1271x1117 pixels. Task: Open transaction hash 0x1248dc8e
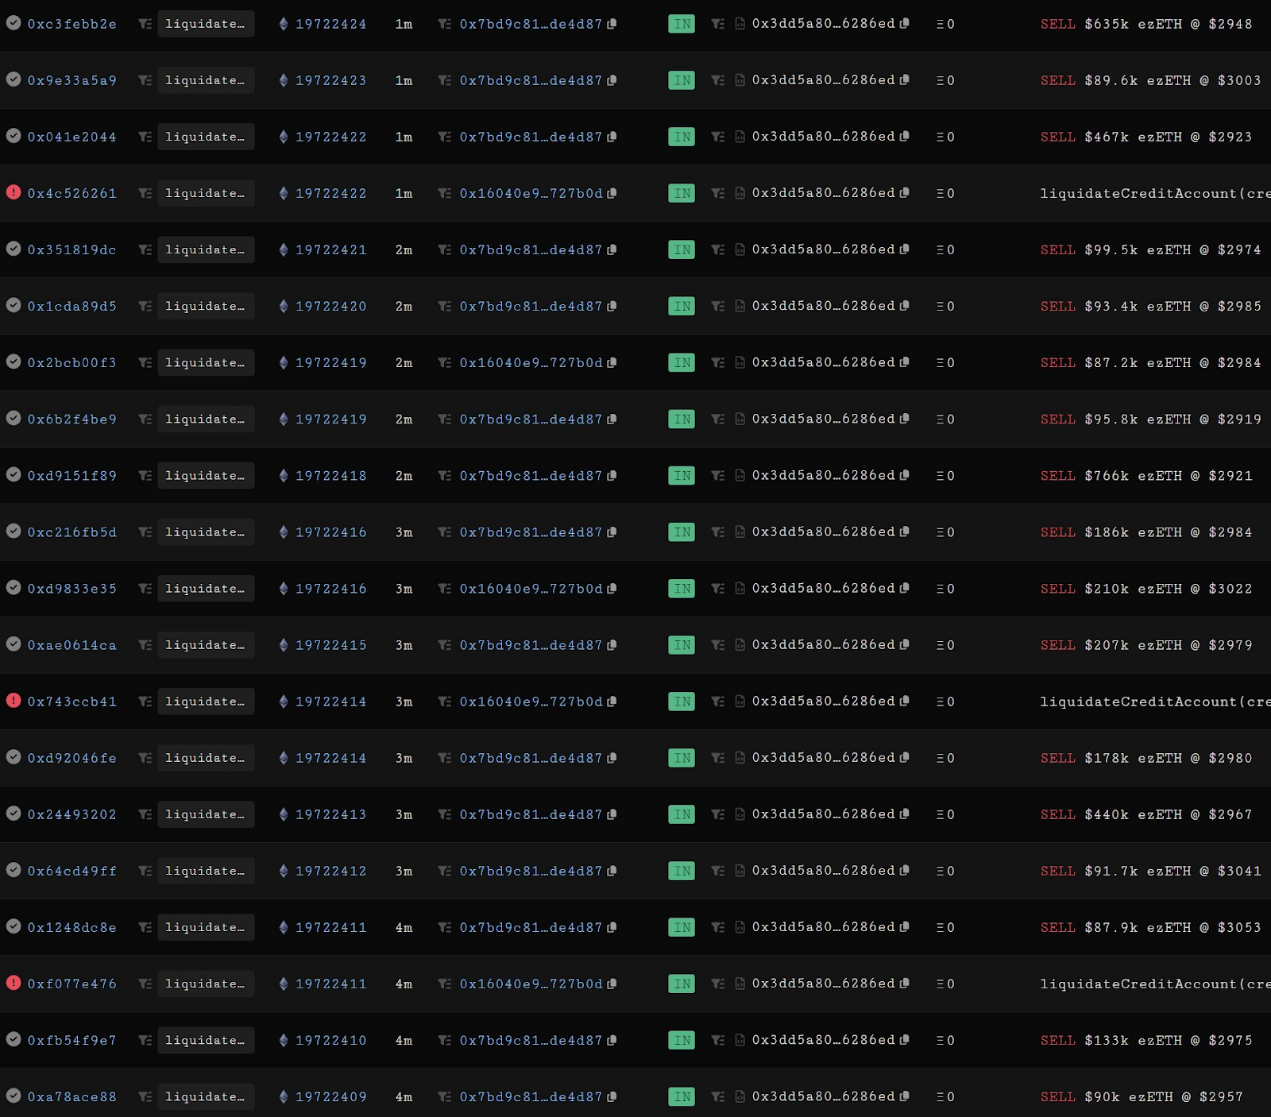(x=72, y=928)
